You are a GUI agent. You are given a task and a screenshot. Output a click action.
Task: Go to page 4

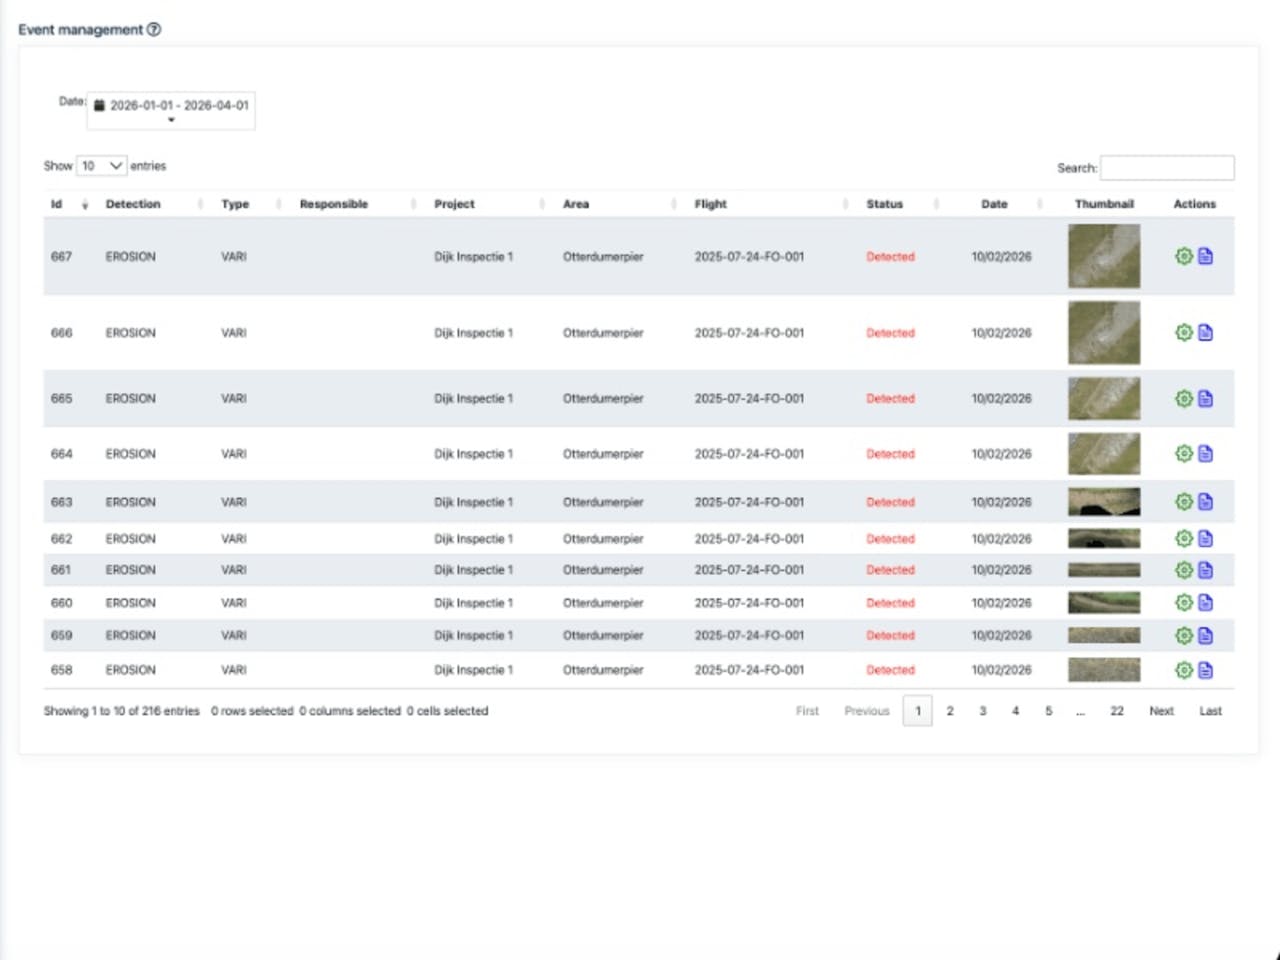[1015, 711]
